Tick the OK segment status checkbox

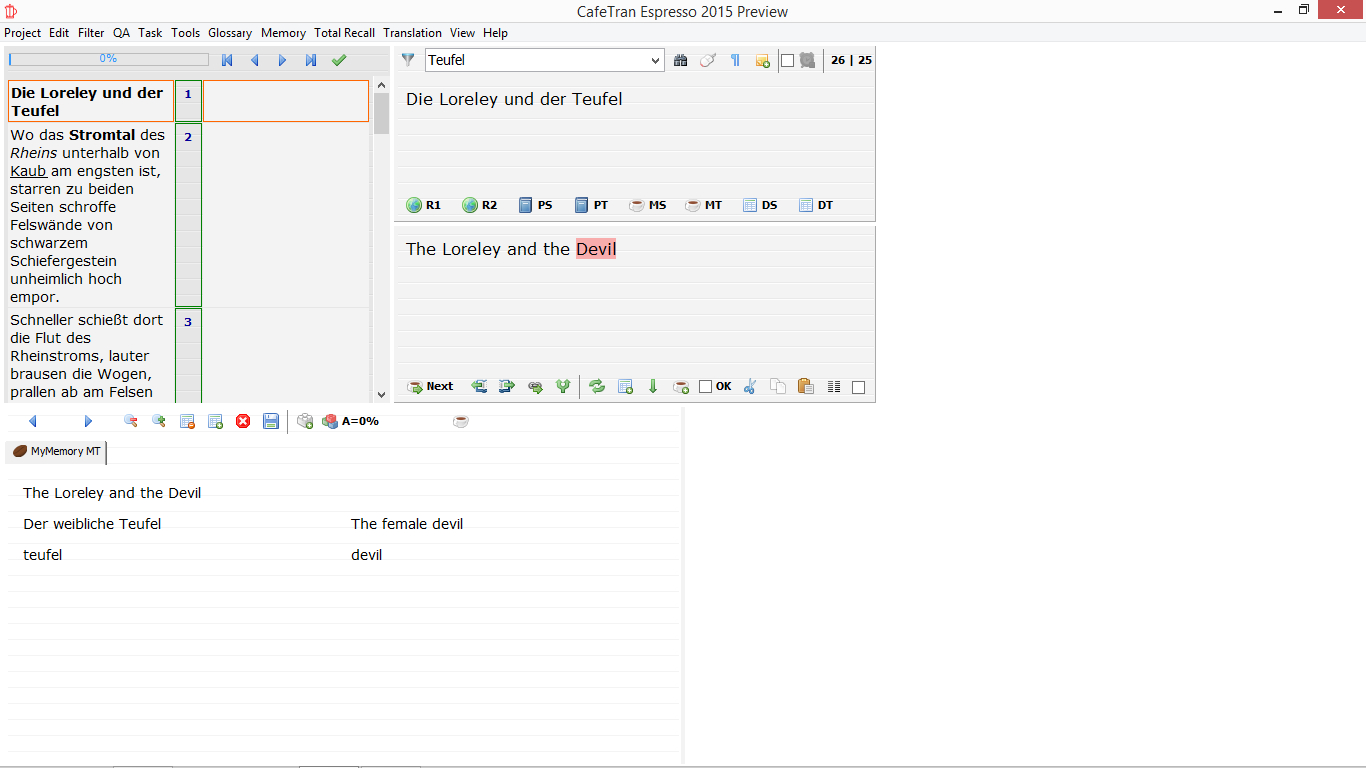coord(706,387)
